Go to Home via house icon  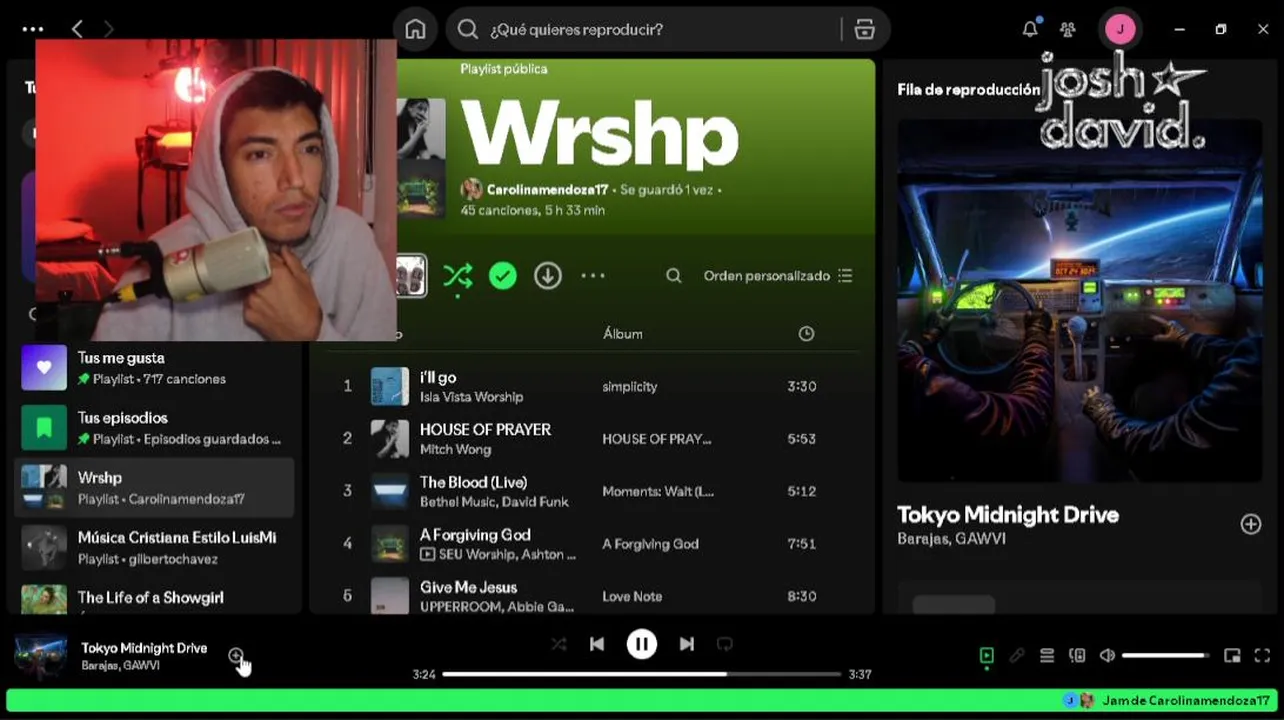pos(415,30)
